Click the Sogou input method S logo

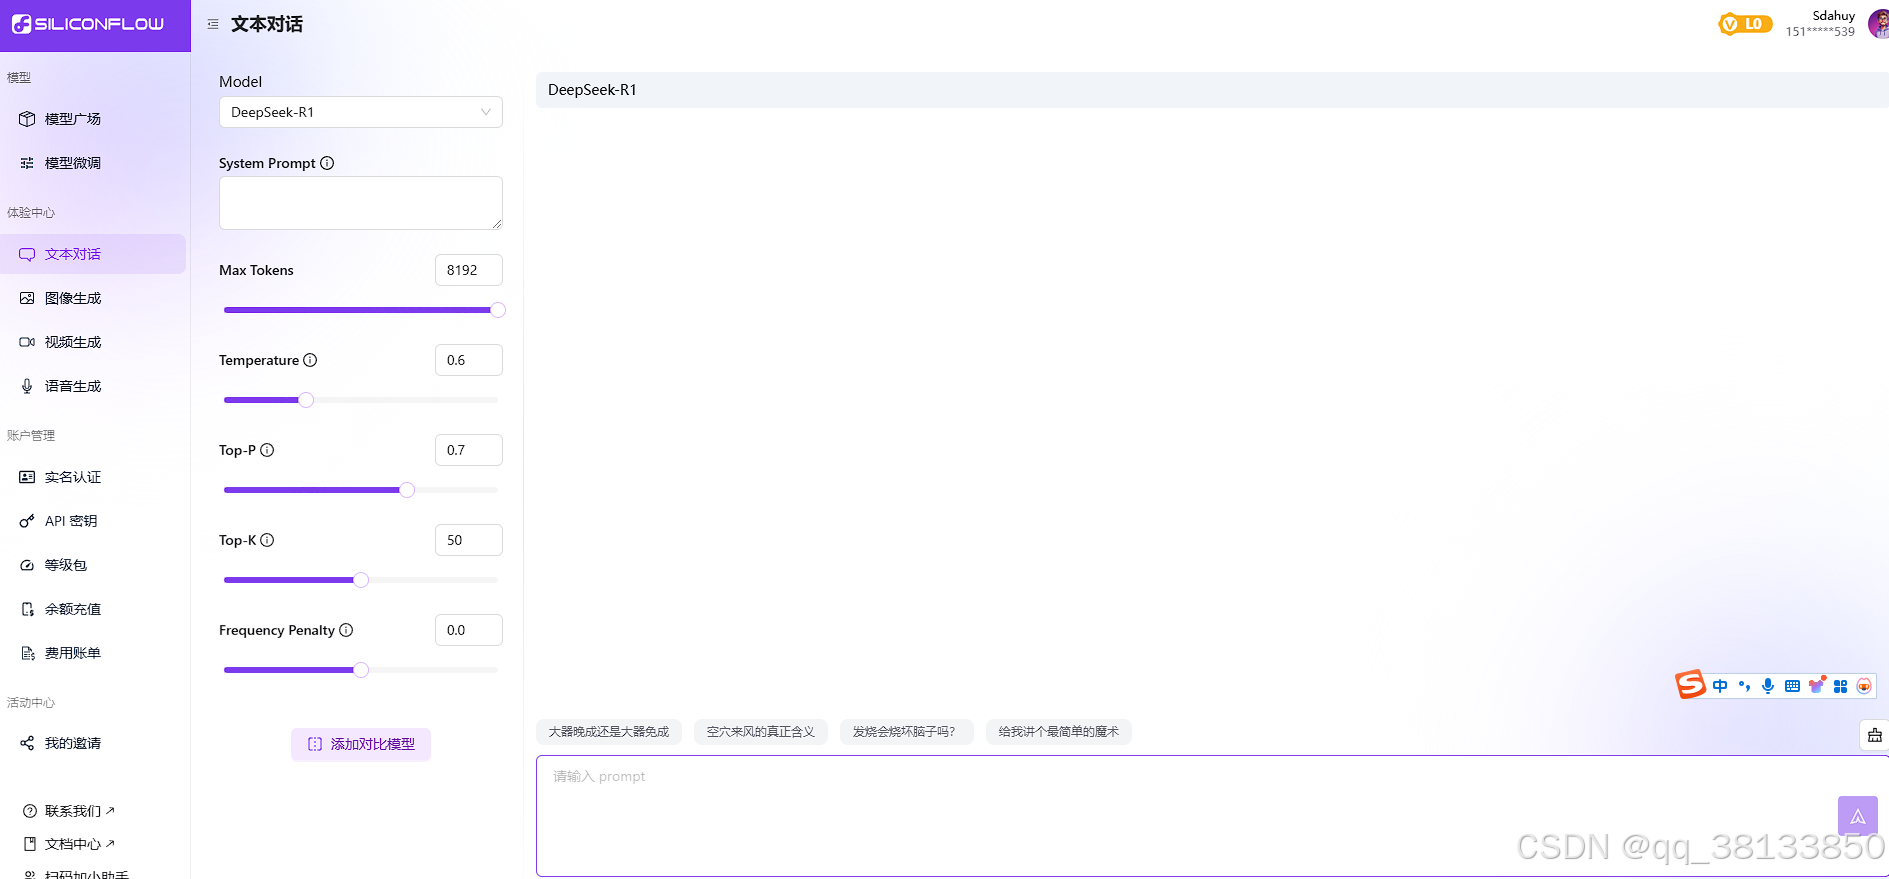(x=1690, y=685)
